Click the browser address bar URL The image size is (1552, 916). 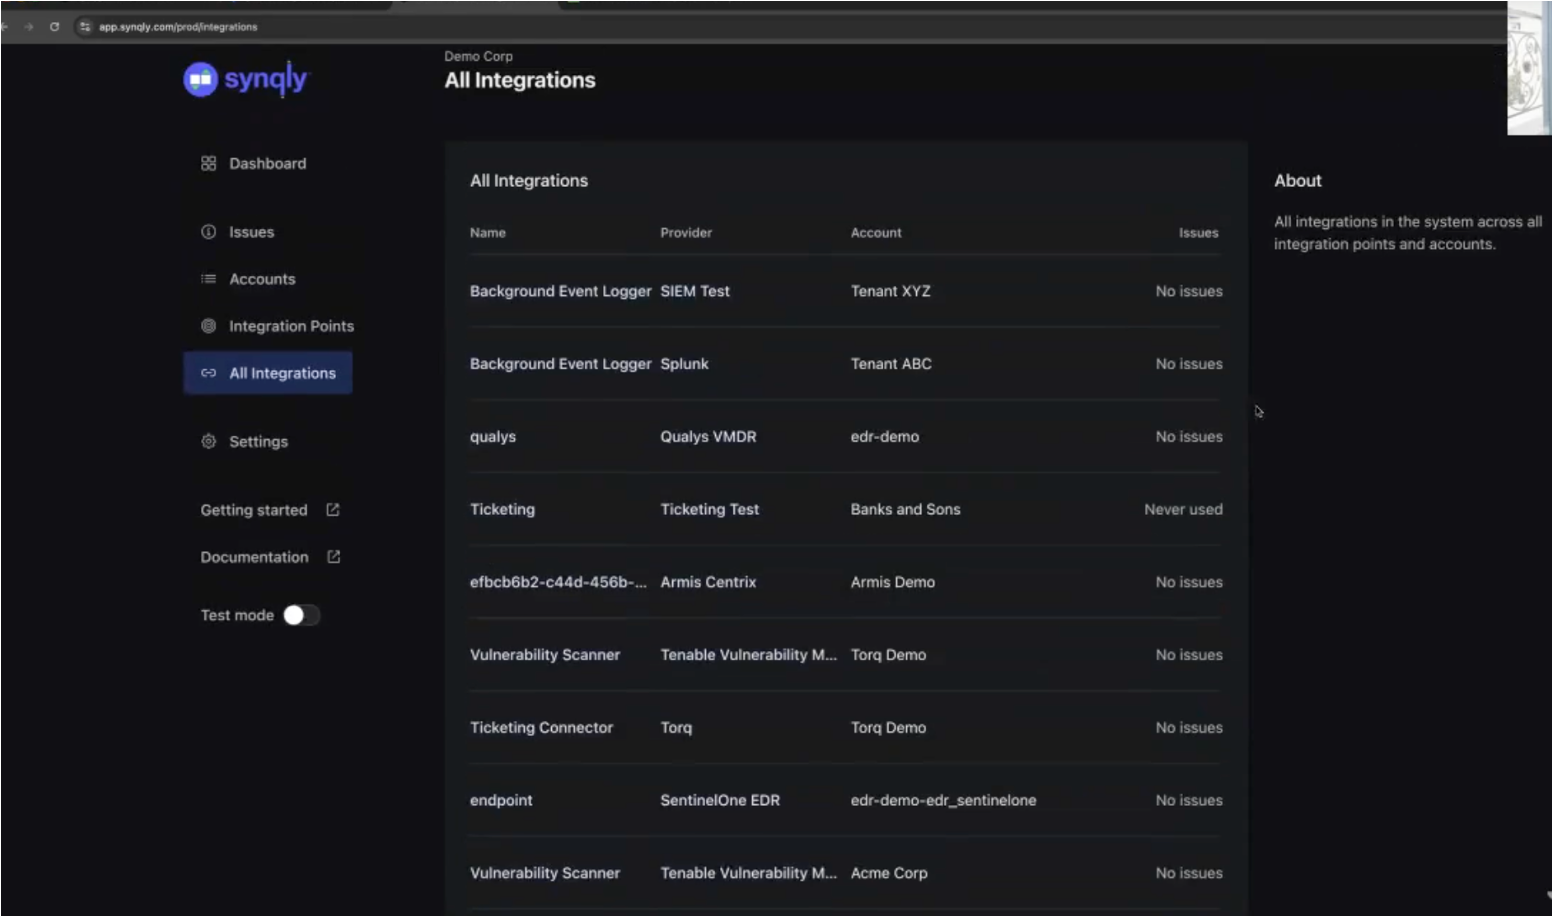tap(178, 27)
